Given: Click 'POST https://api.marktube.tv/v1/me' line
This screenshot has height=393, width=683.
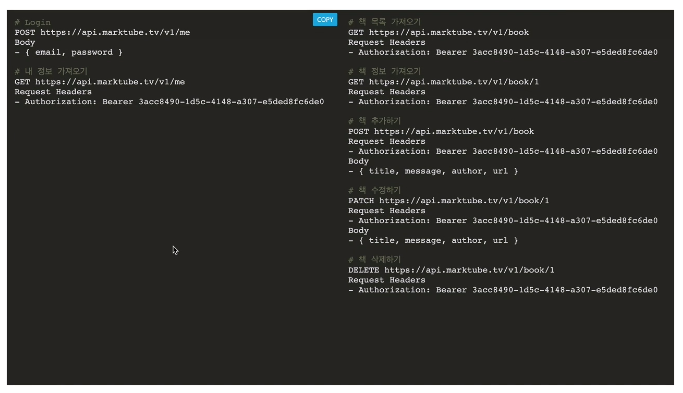Looking at the screenshot, I should pyautogui.click(x=102, y=32).
